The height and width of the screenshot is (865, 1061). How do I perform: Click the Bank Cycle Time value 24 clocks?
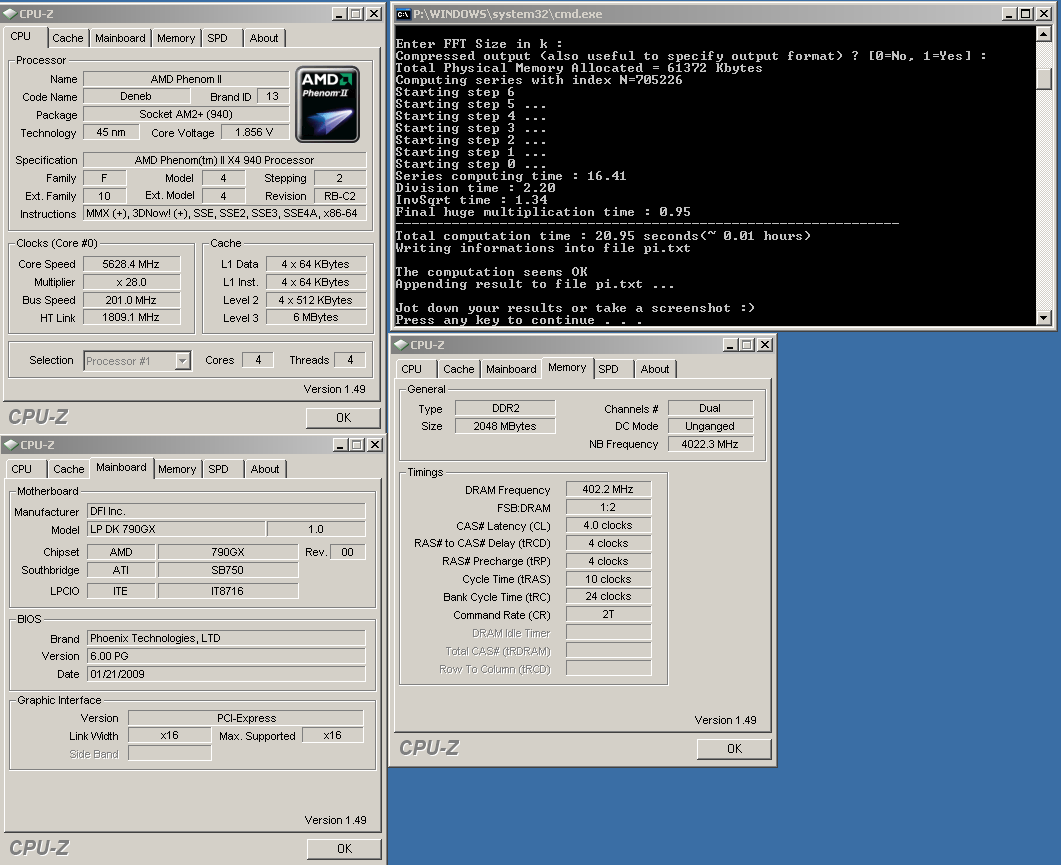[608, 596]
